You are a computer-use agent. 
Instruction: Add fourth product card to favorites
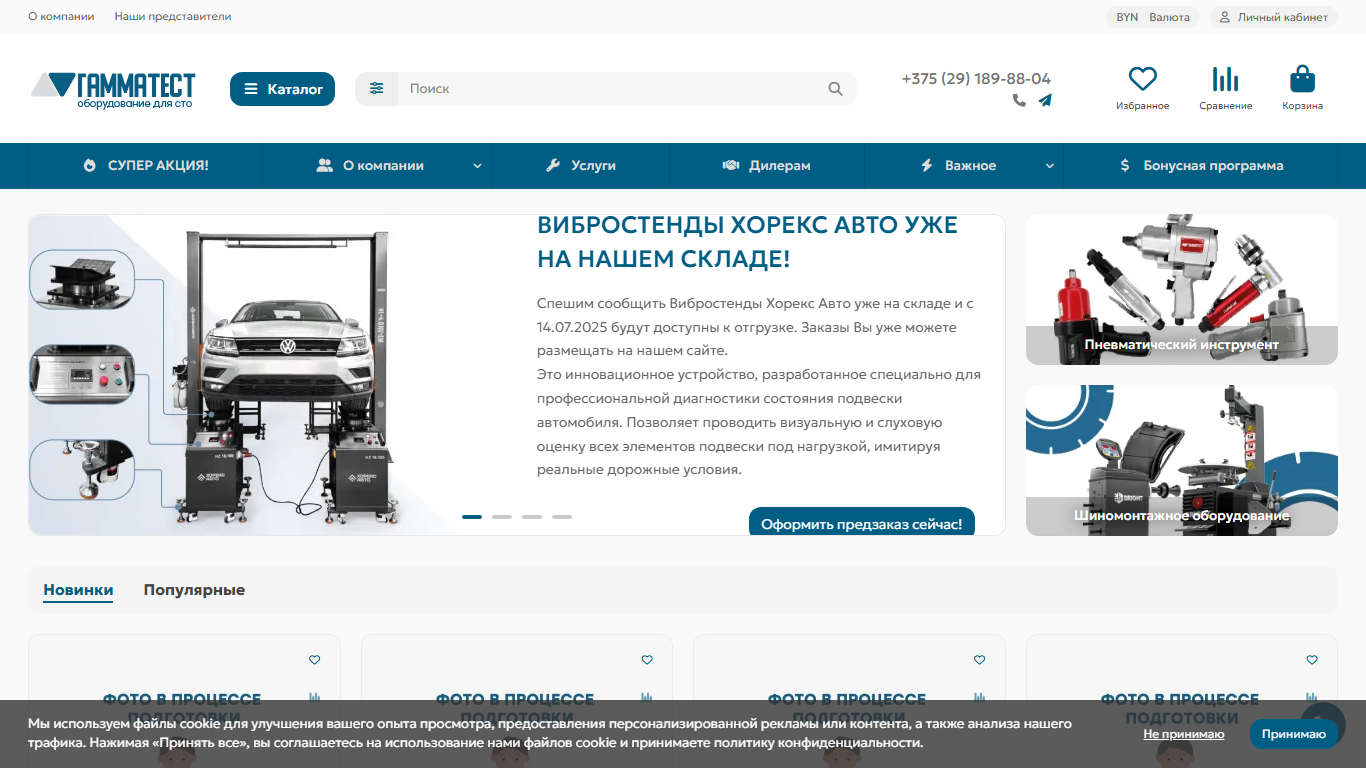pos(1312,660)
